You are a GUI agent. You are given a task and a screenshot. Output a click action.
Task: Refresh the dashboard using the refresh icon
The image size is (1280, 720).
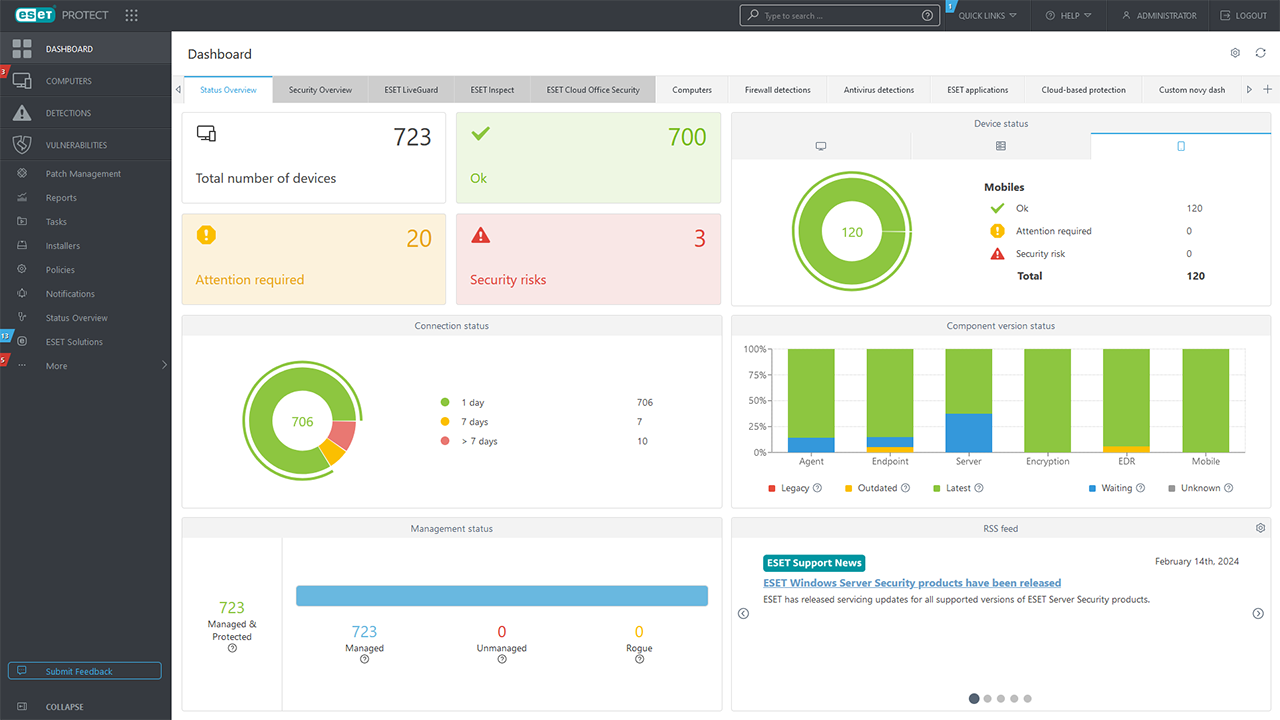click(1260, 53)
